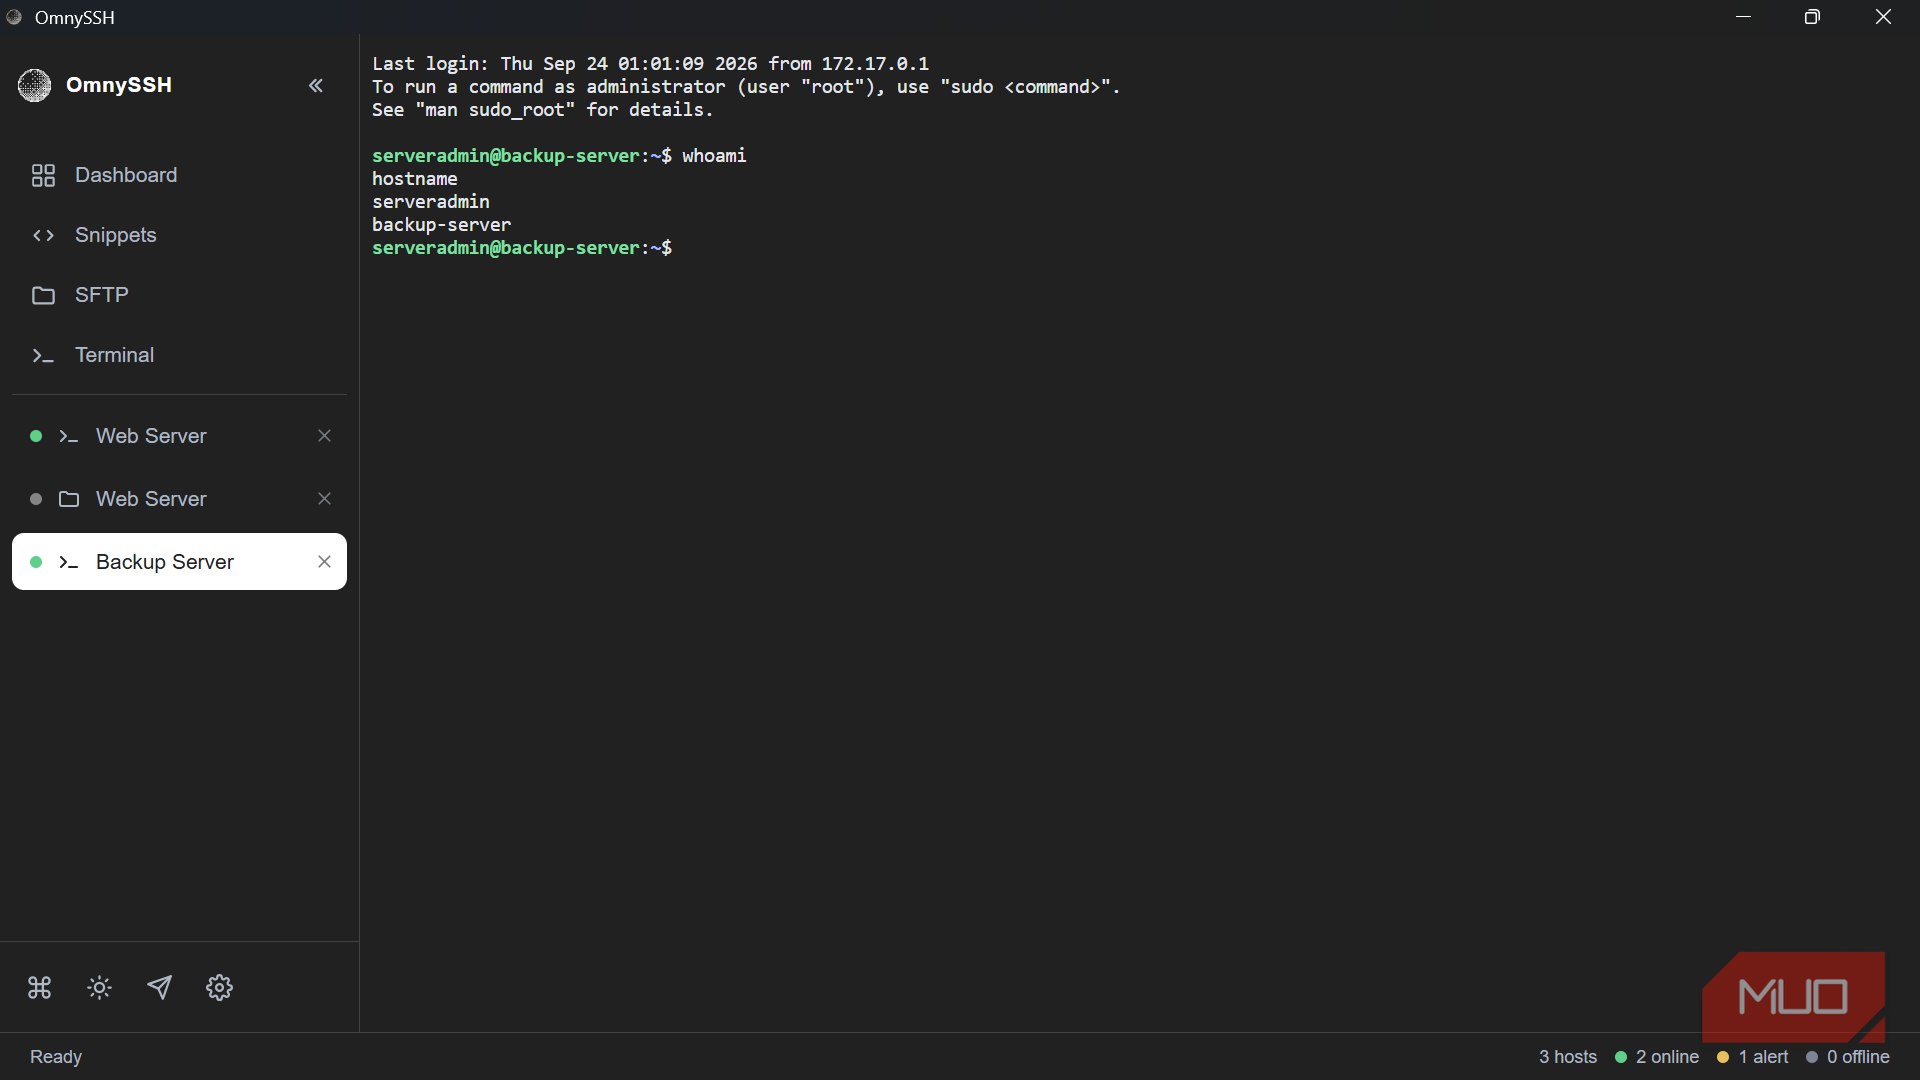Click the 'serveradmin' output line
The width and height of the screenshot is (1920, 1080).
(431, 202)
